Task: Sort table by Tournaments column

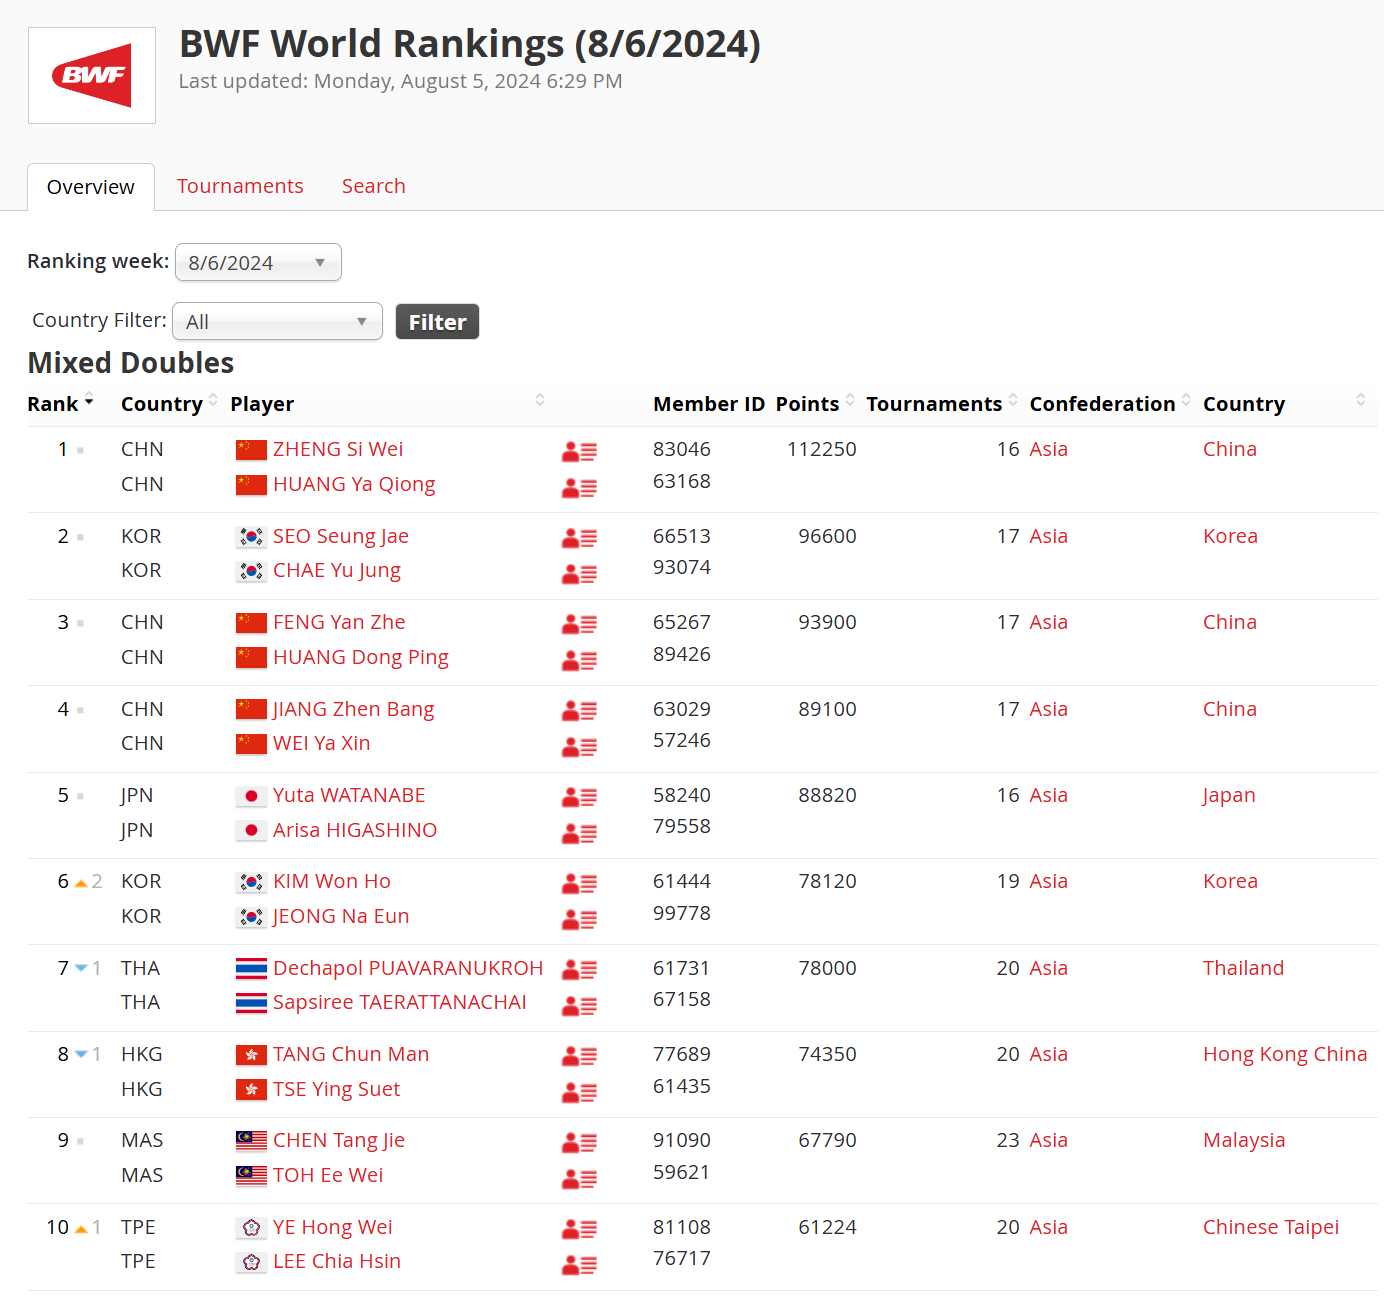Action: [942, 404]
